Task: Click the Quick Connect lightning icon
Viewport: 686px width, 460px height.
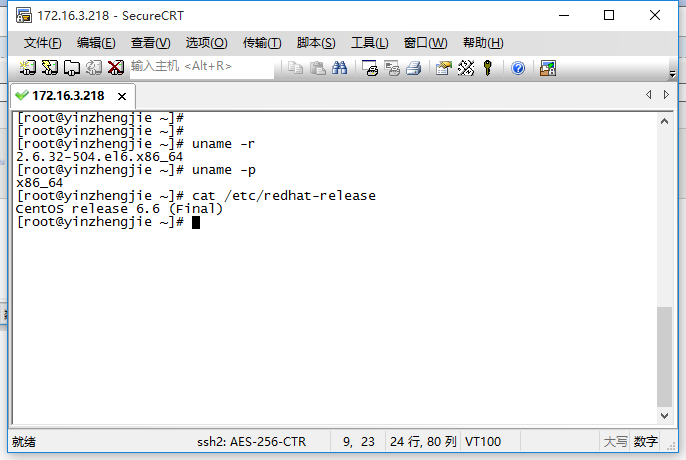Action: (x=49, y=68)
